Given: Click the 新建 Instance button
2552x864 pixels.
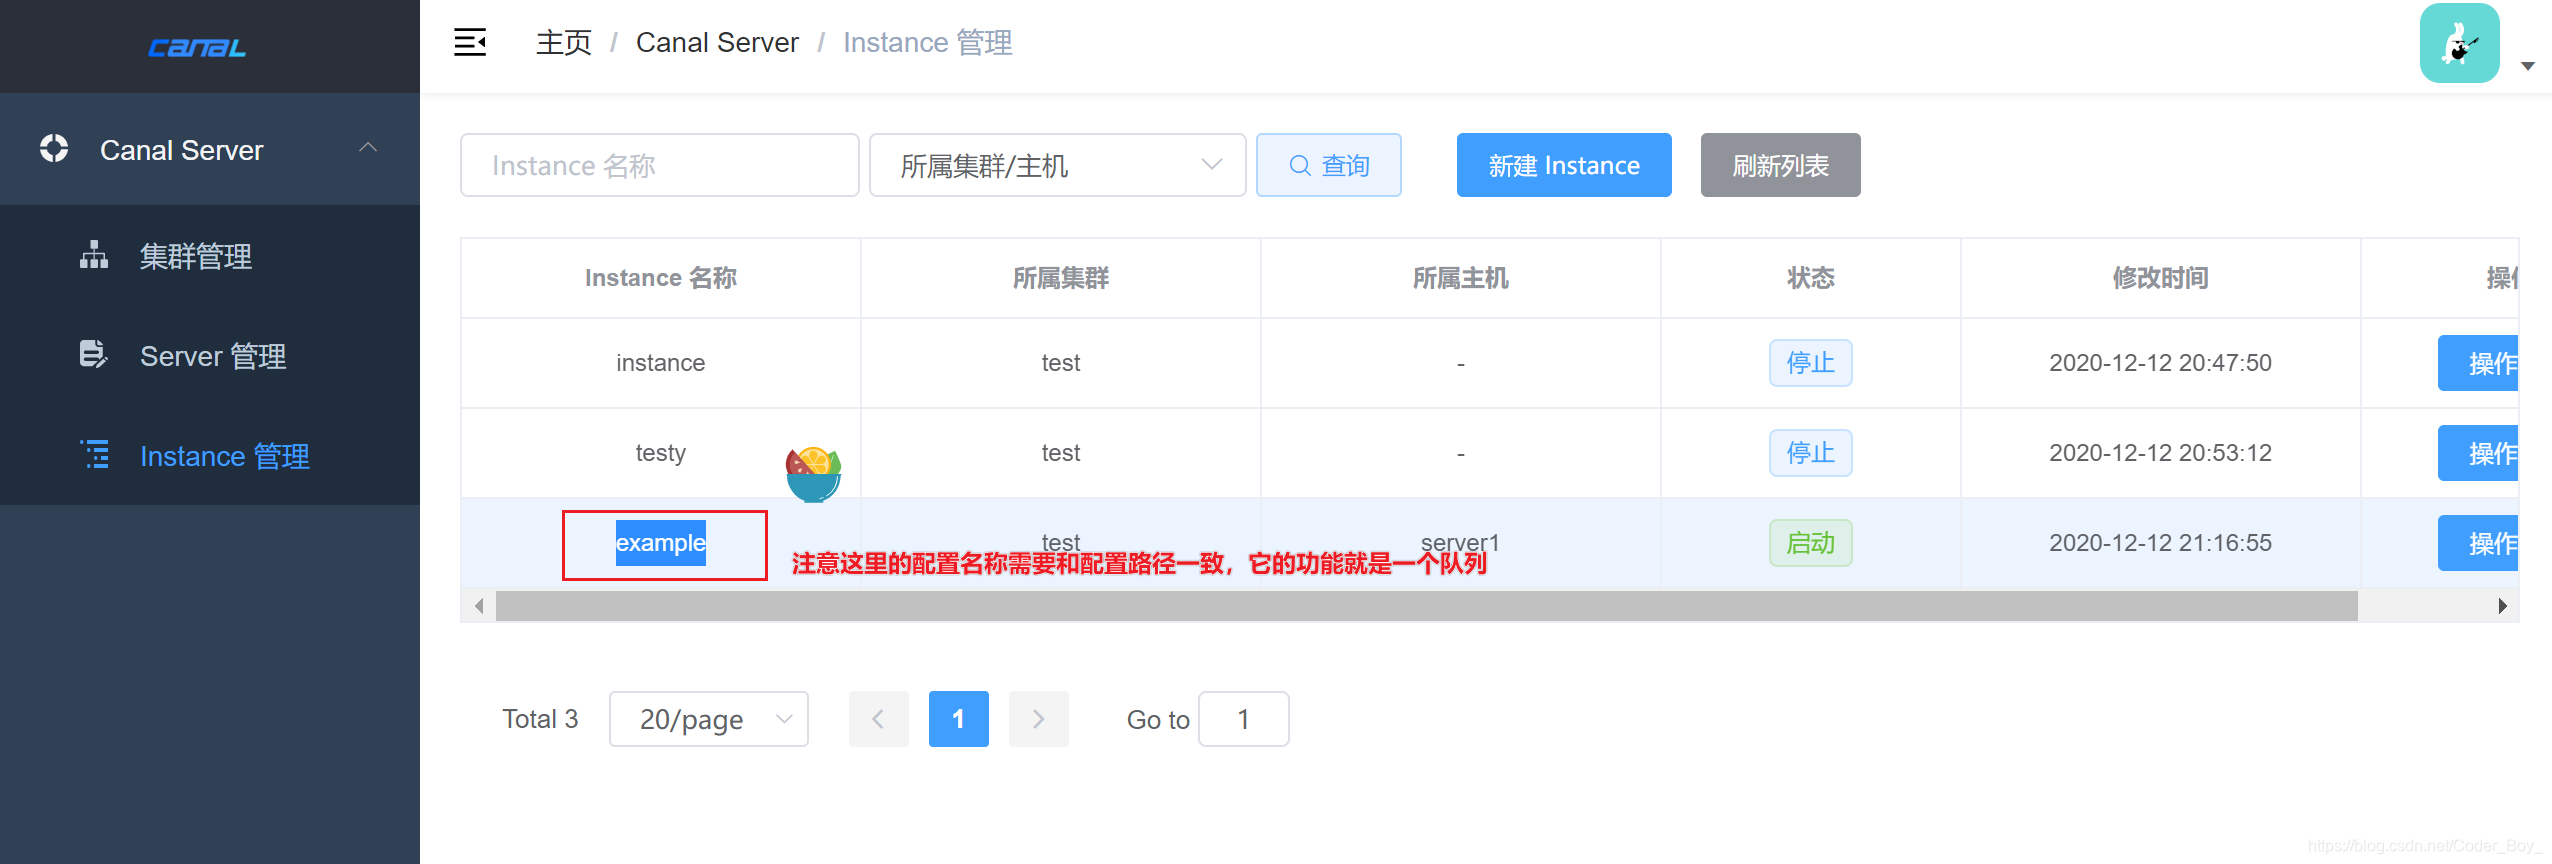Looking at the screenshot, I should tap(1564, 165).
